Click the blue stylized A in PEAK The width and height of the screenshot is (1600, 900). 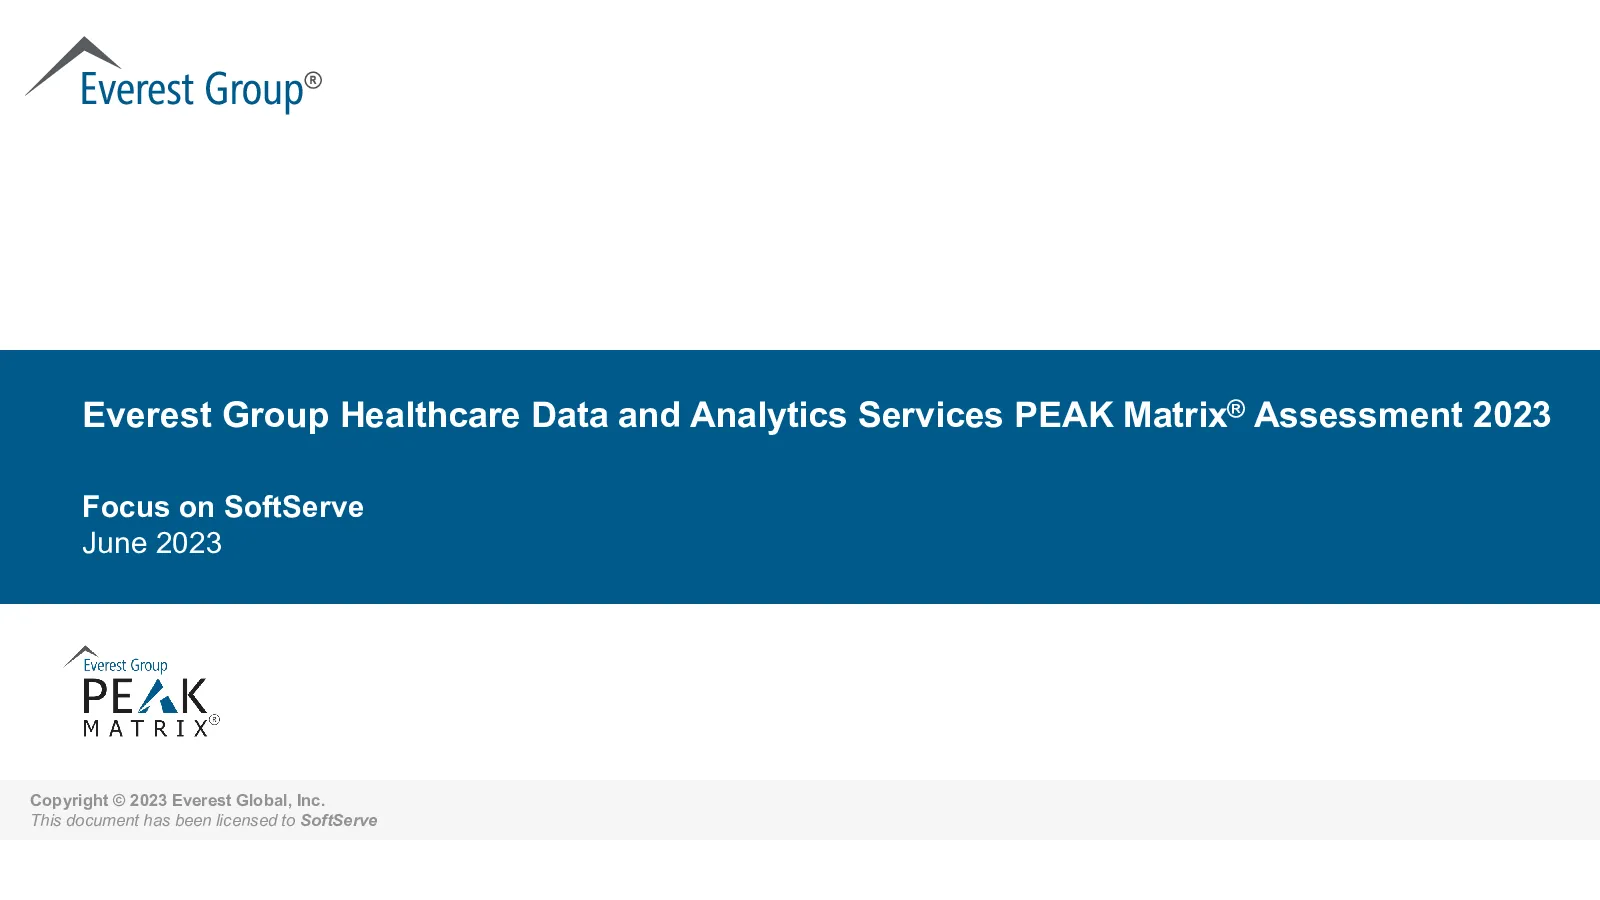157,697
